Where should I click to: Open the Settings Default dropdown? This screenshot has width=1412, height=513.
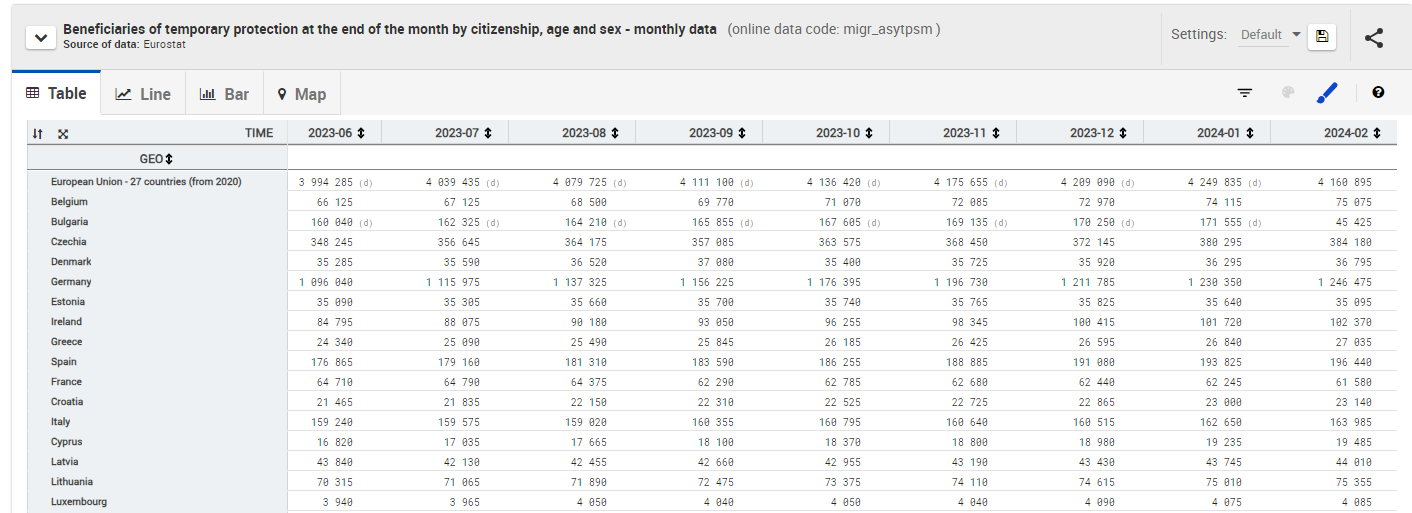click(x=1270, y=35)
